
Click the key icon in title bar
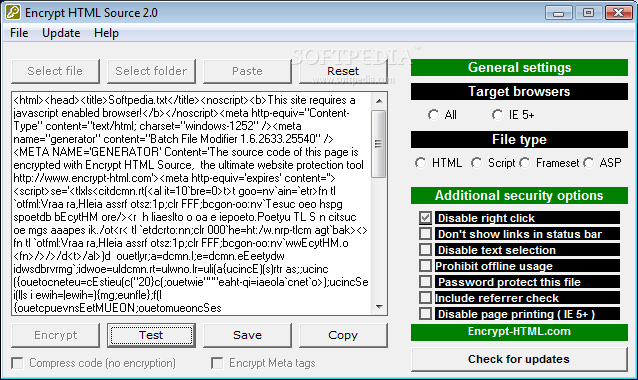13,12
